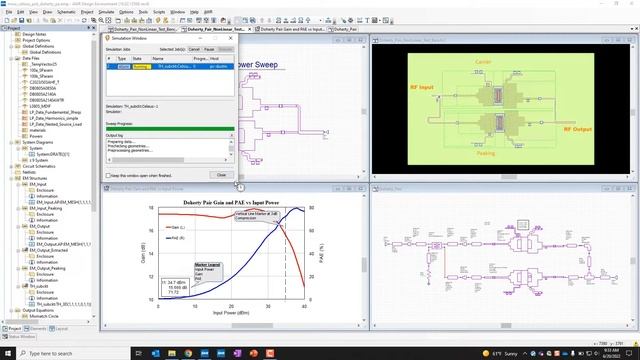Switch to Elements tab at panel bottom

click(35, 329)
